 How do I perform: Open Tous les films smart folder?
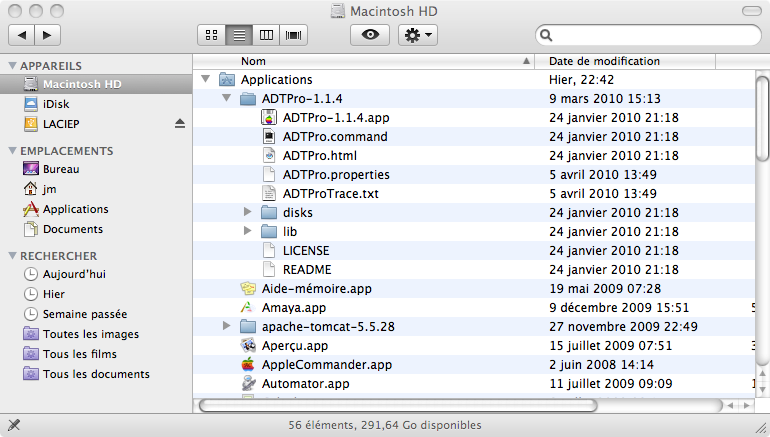(x=80, y=354)
